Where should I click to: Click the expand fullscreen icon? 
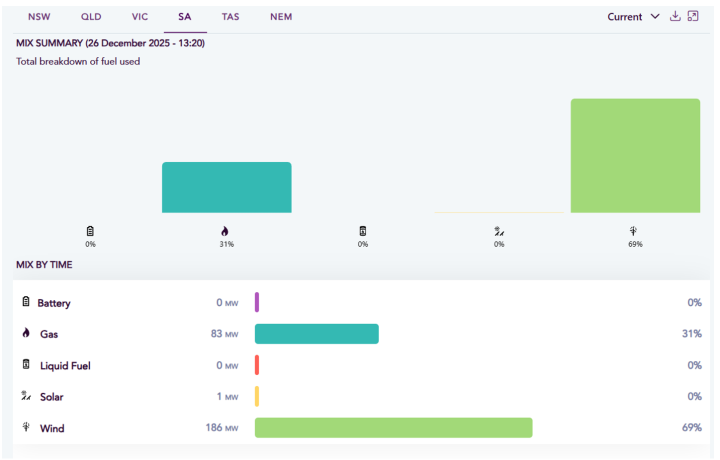pos(693,16)
